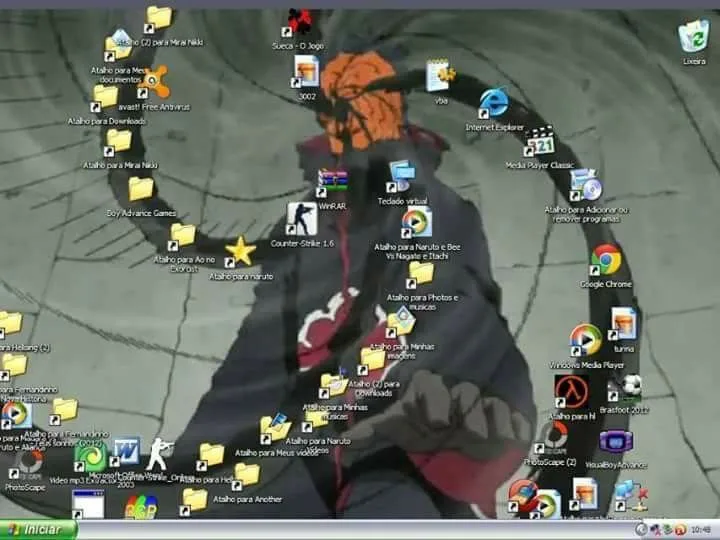Open Atalho para Mirai Nikki folder
720x540 pixels.
pyautogui.click(x=118, y=142)
